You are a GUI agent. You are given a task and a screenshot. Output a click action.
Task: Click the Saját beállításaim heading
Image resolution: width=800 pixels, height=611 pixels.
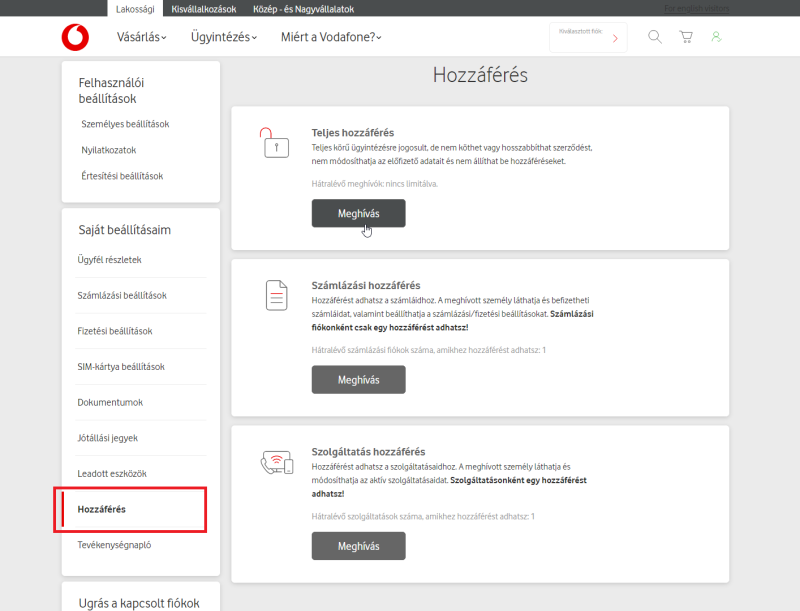click(124, 230)
